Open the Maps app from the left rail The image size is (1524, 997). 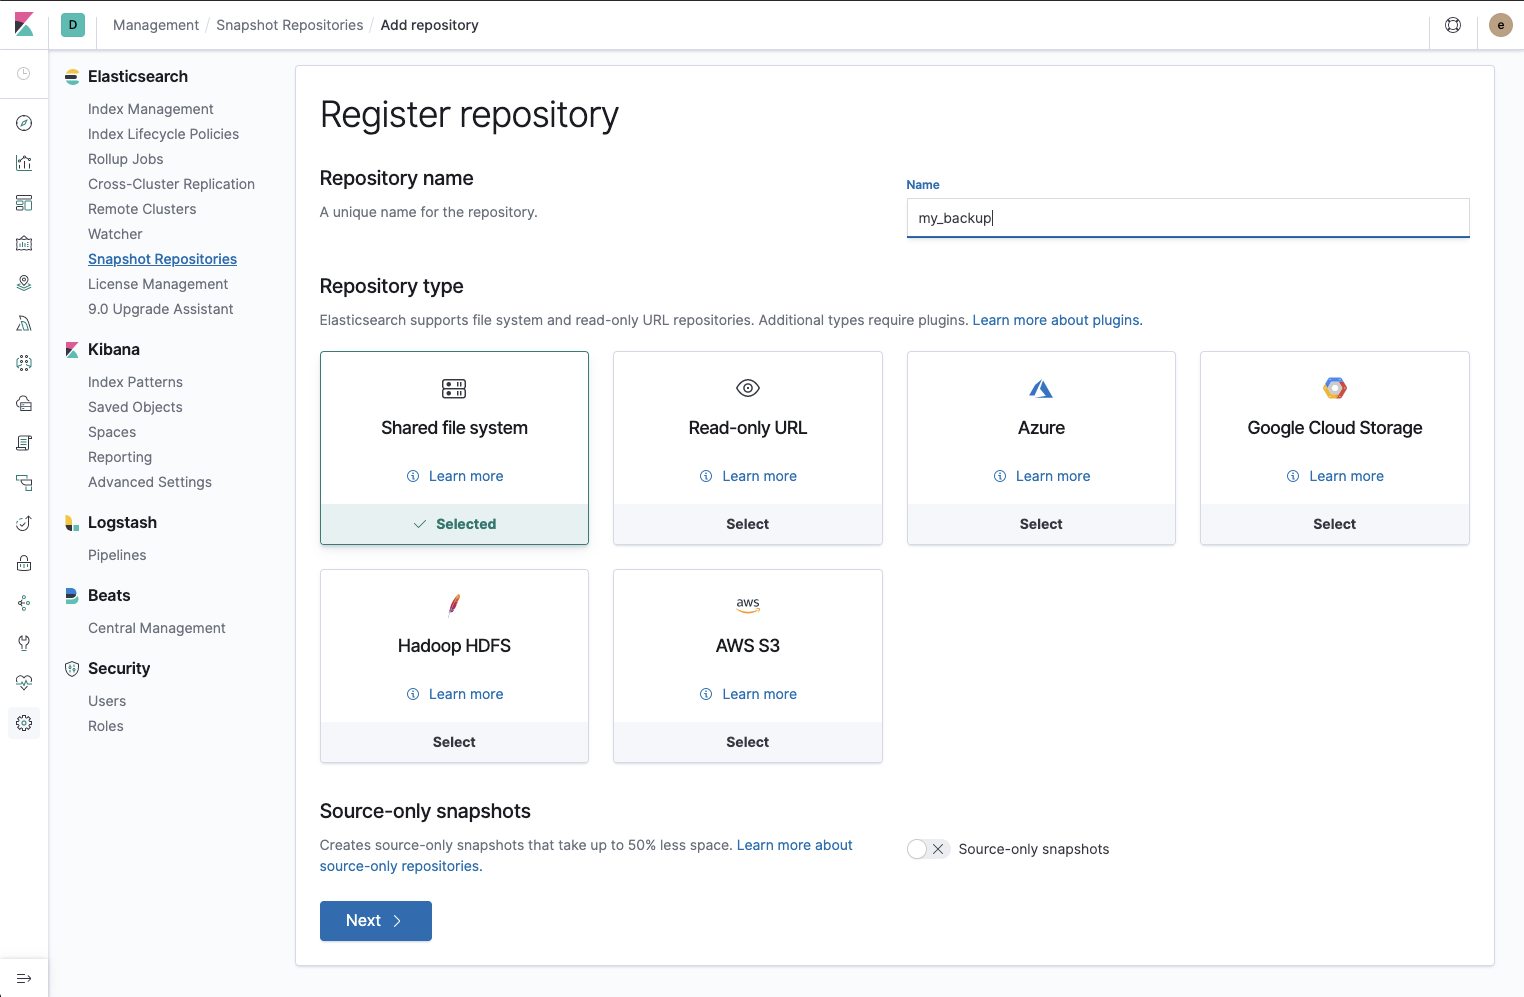[x=24, y=282]
